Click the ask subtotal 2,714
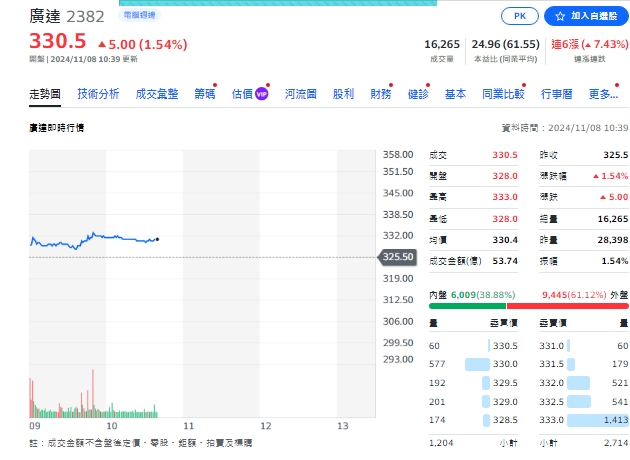The width and height of the screenshot is (630, 460). tap(616, 443)
